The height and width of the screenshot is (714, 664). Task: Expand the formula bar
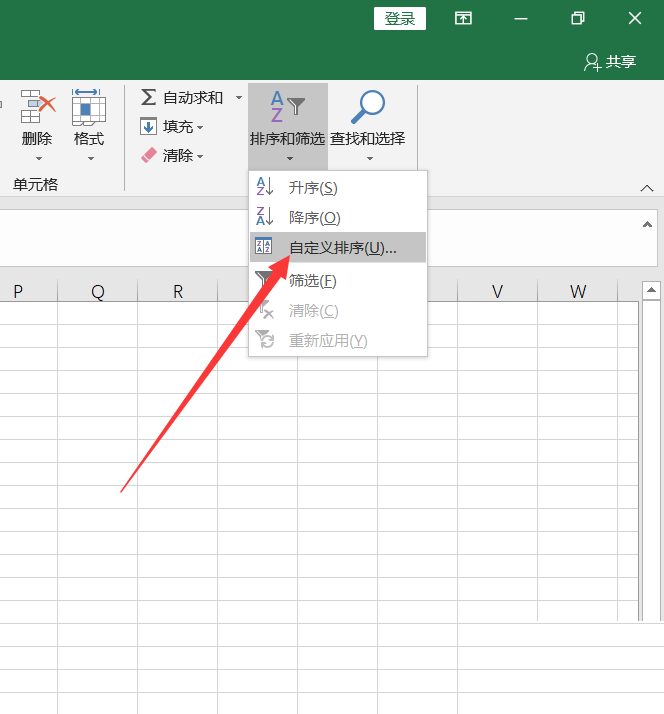(647, 224)
